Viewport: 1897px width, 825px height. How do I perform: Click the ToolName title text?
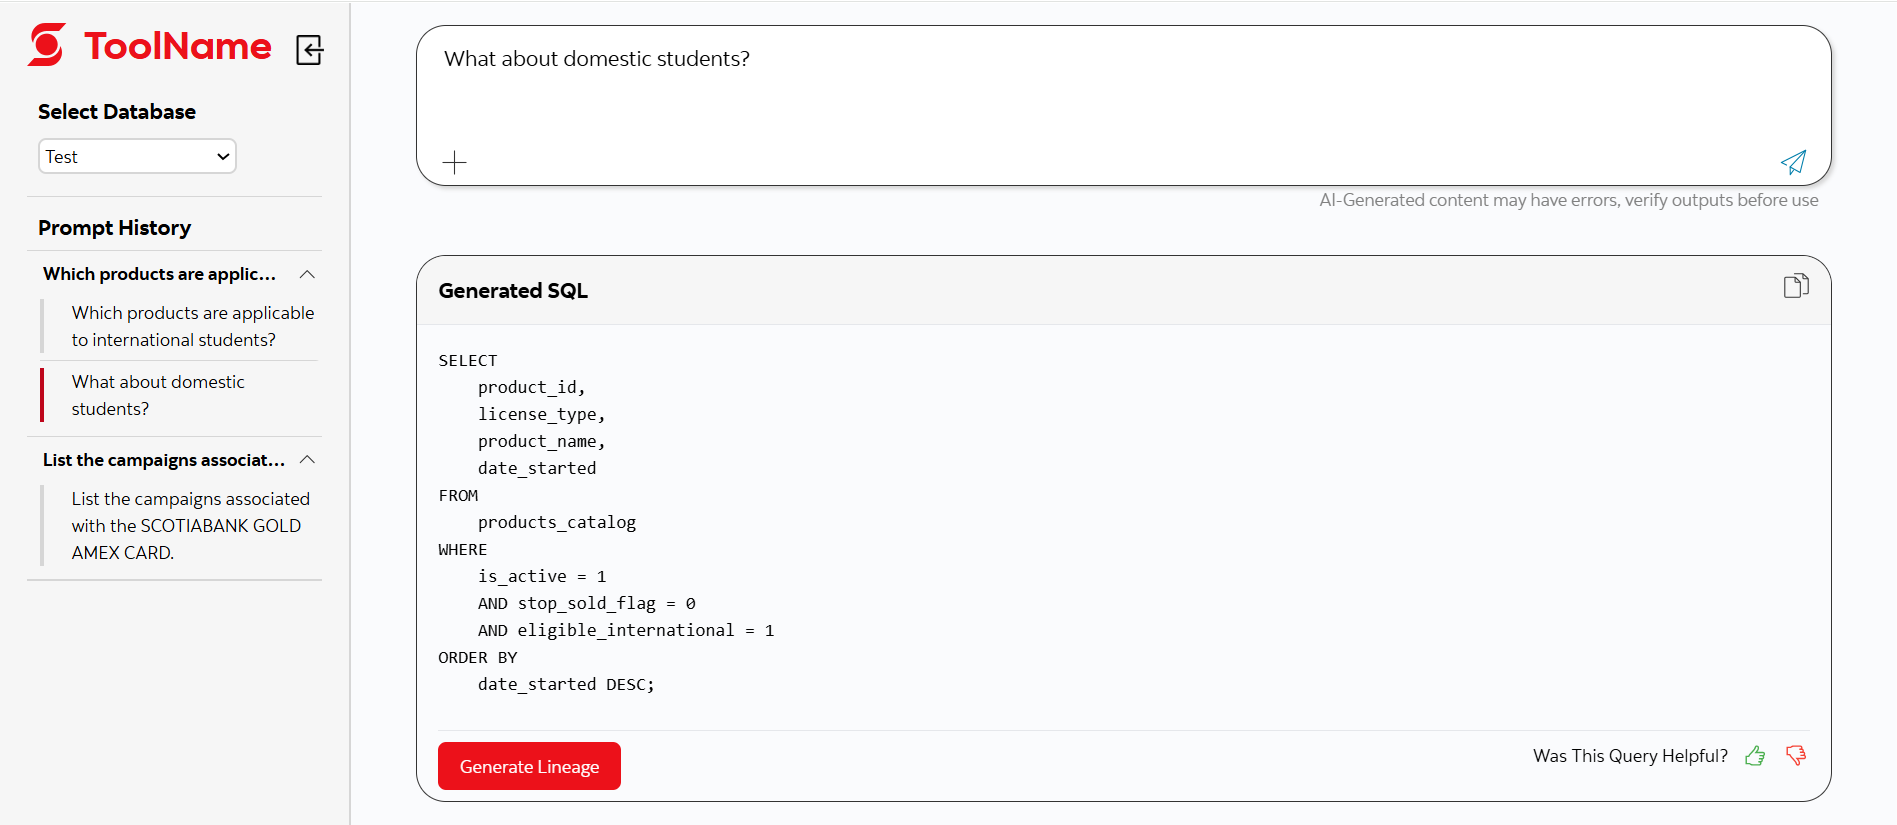point(178,46)
